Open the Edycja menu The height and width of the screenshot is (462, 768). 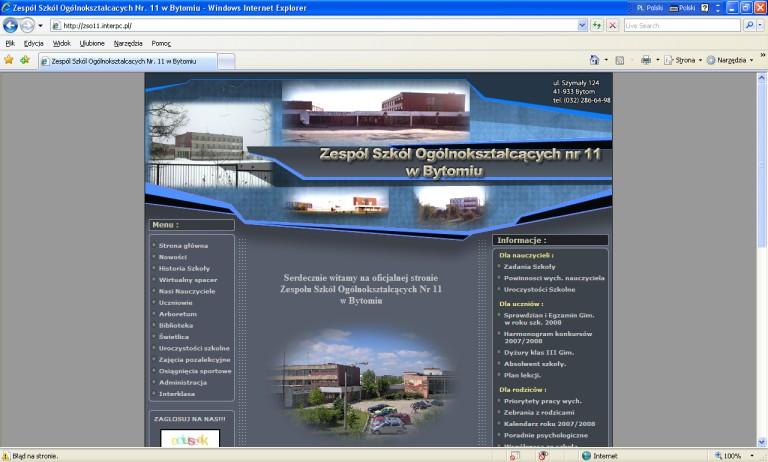click(33, 43)
